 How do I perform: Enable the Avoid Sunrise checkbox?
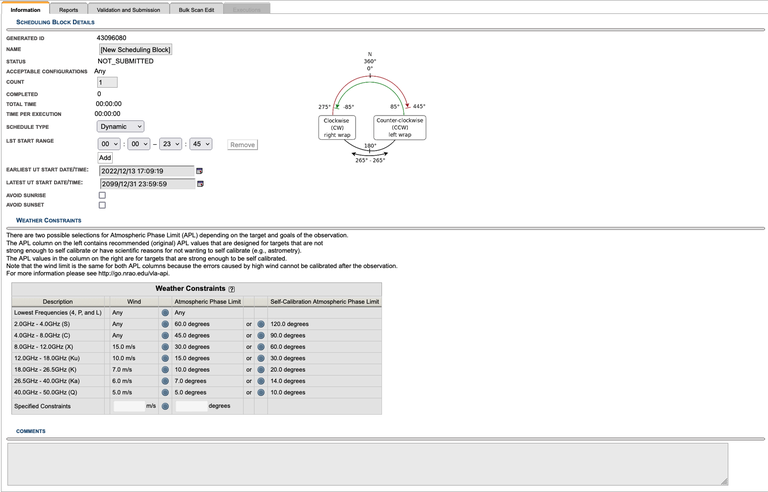tap(102, 196)
